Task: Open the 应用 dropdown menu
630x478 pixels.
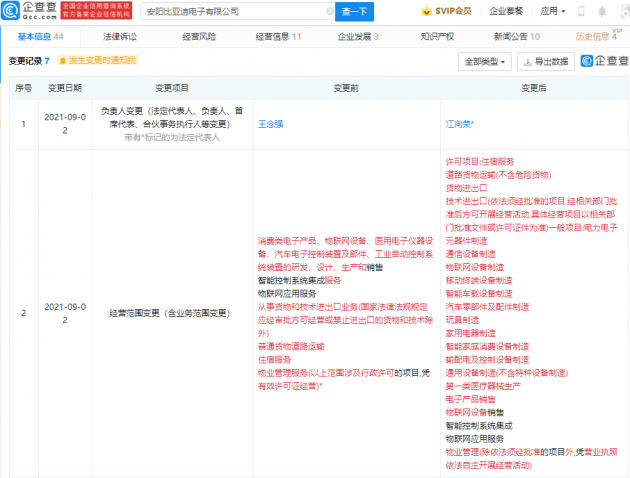Action: click(x=552, y=11)
